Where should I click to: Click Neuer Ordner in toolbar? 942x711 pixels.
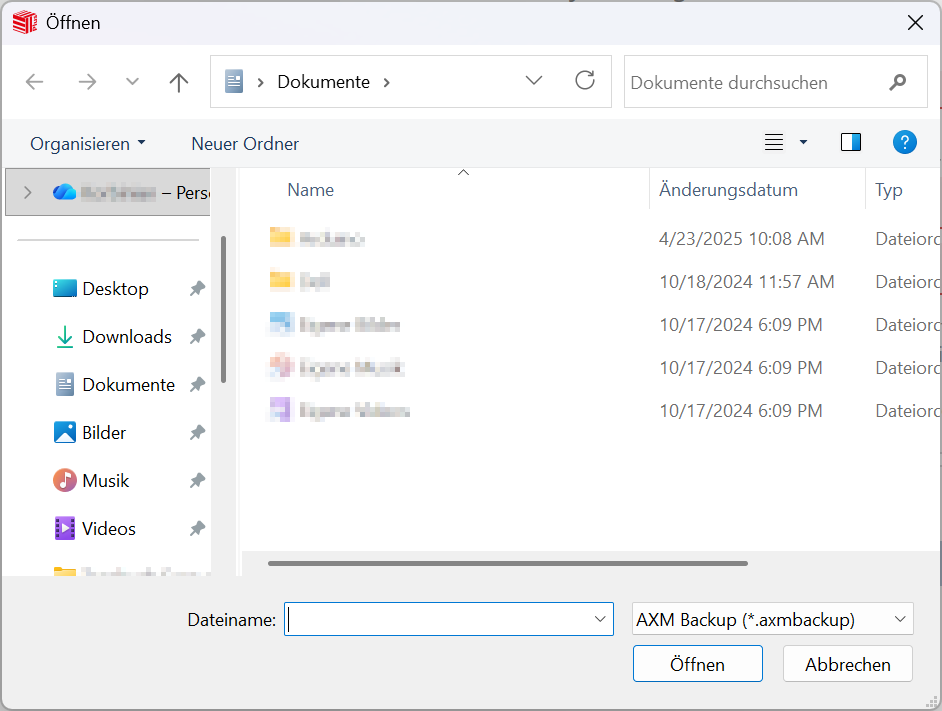coord(245,144)
